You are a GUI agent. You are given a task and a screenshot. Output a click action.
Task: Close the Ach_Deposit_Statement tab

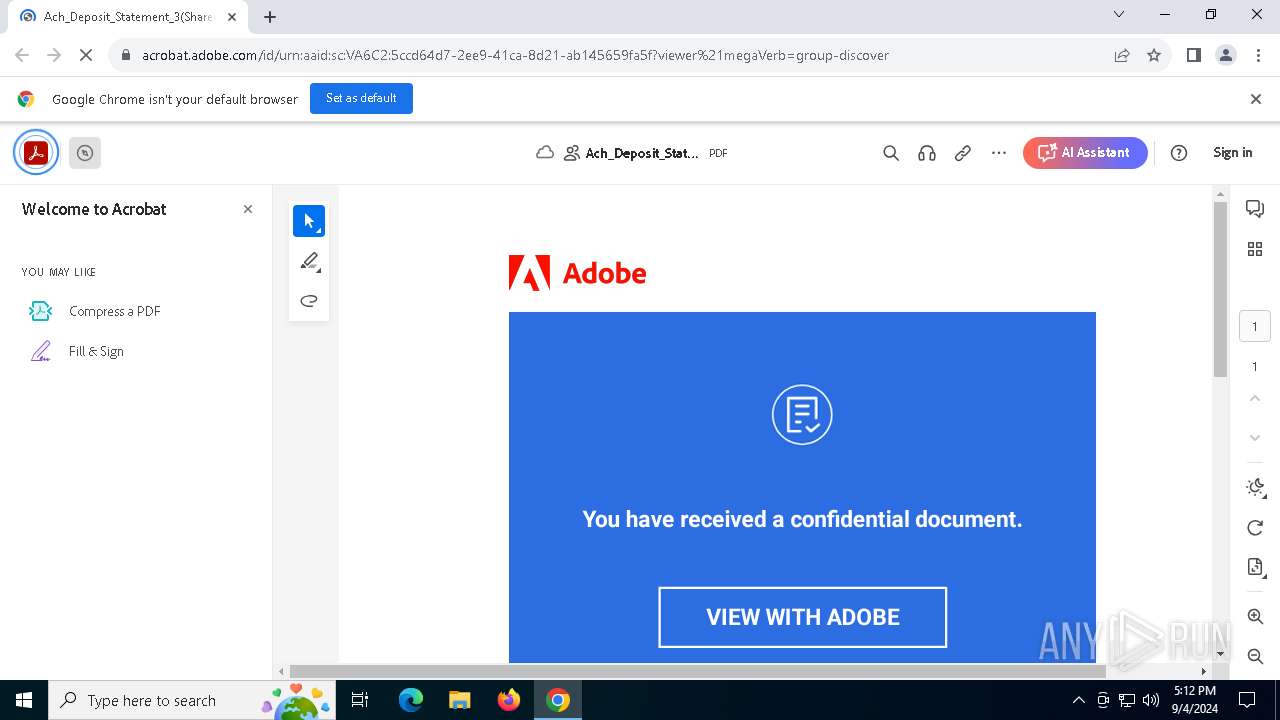231,16
